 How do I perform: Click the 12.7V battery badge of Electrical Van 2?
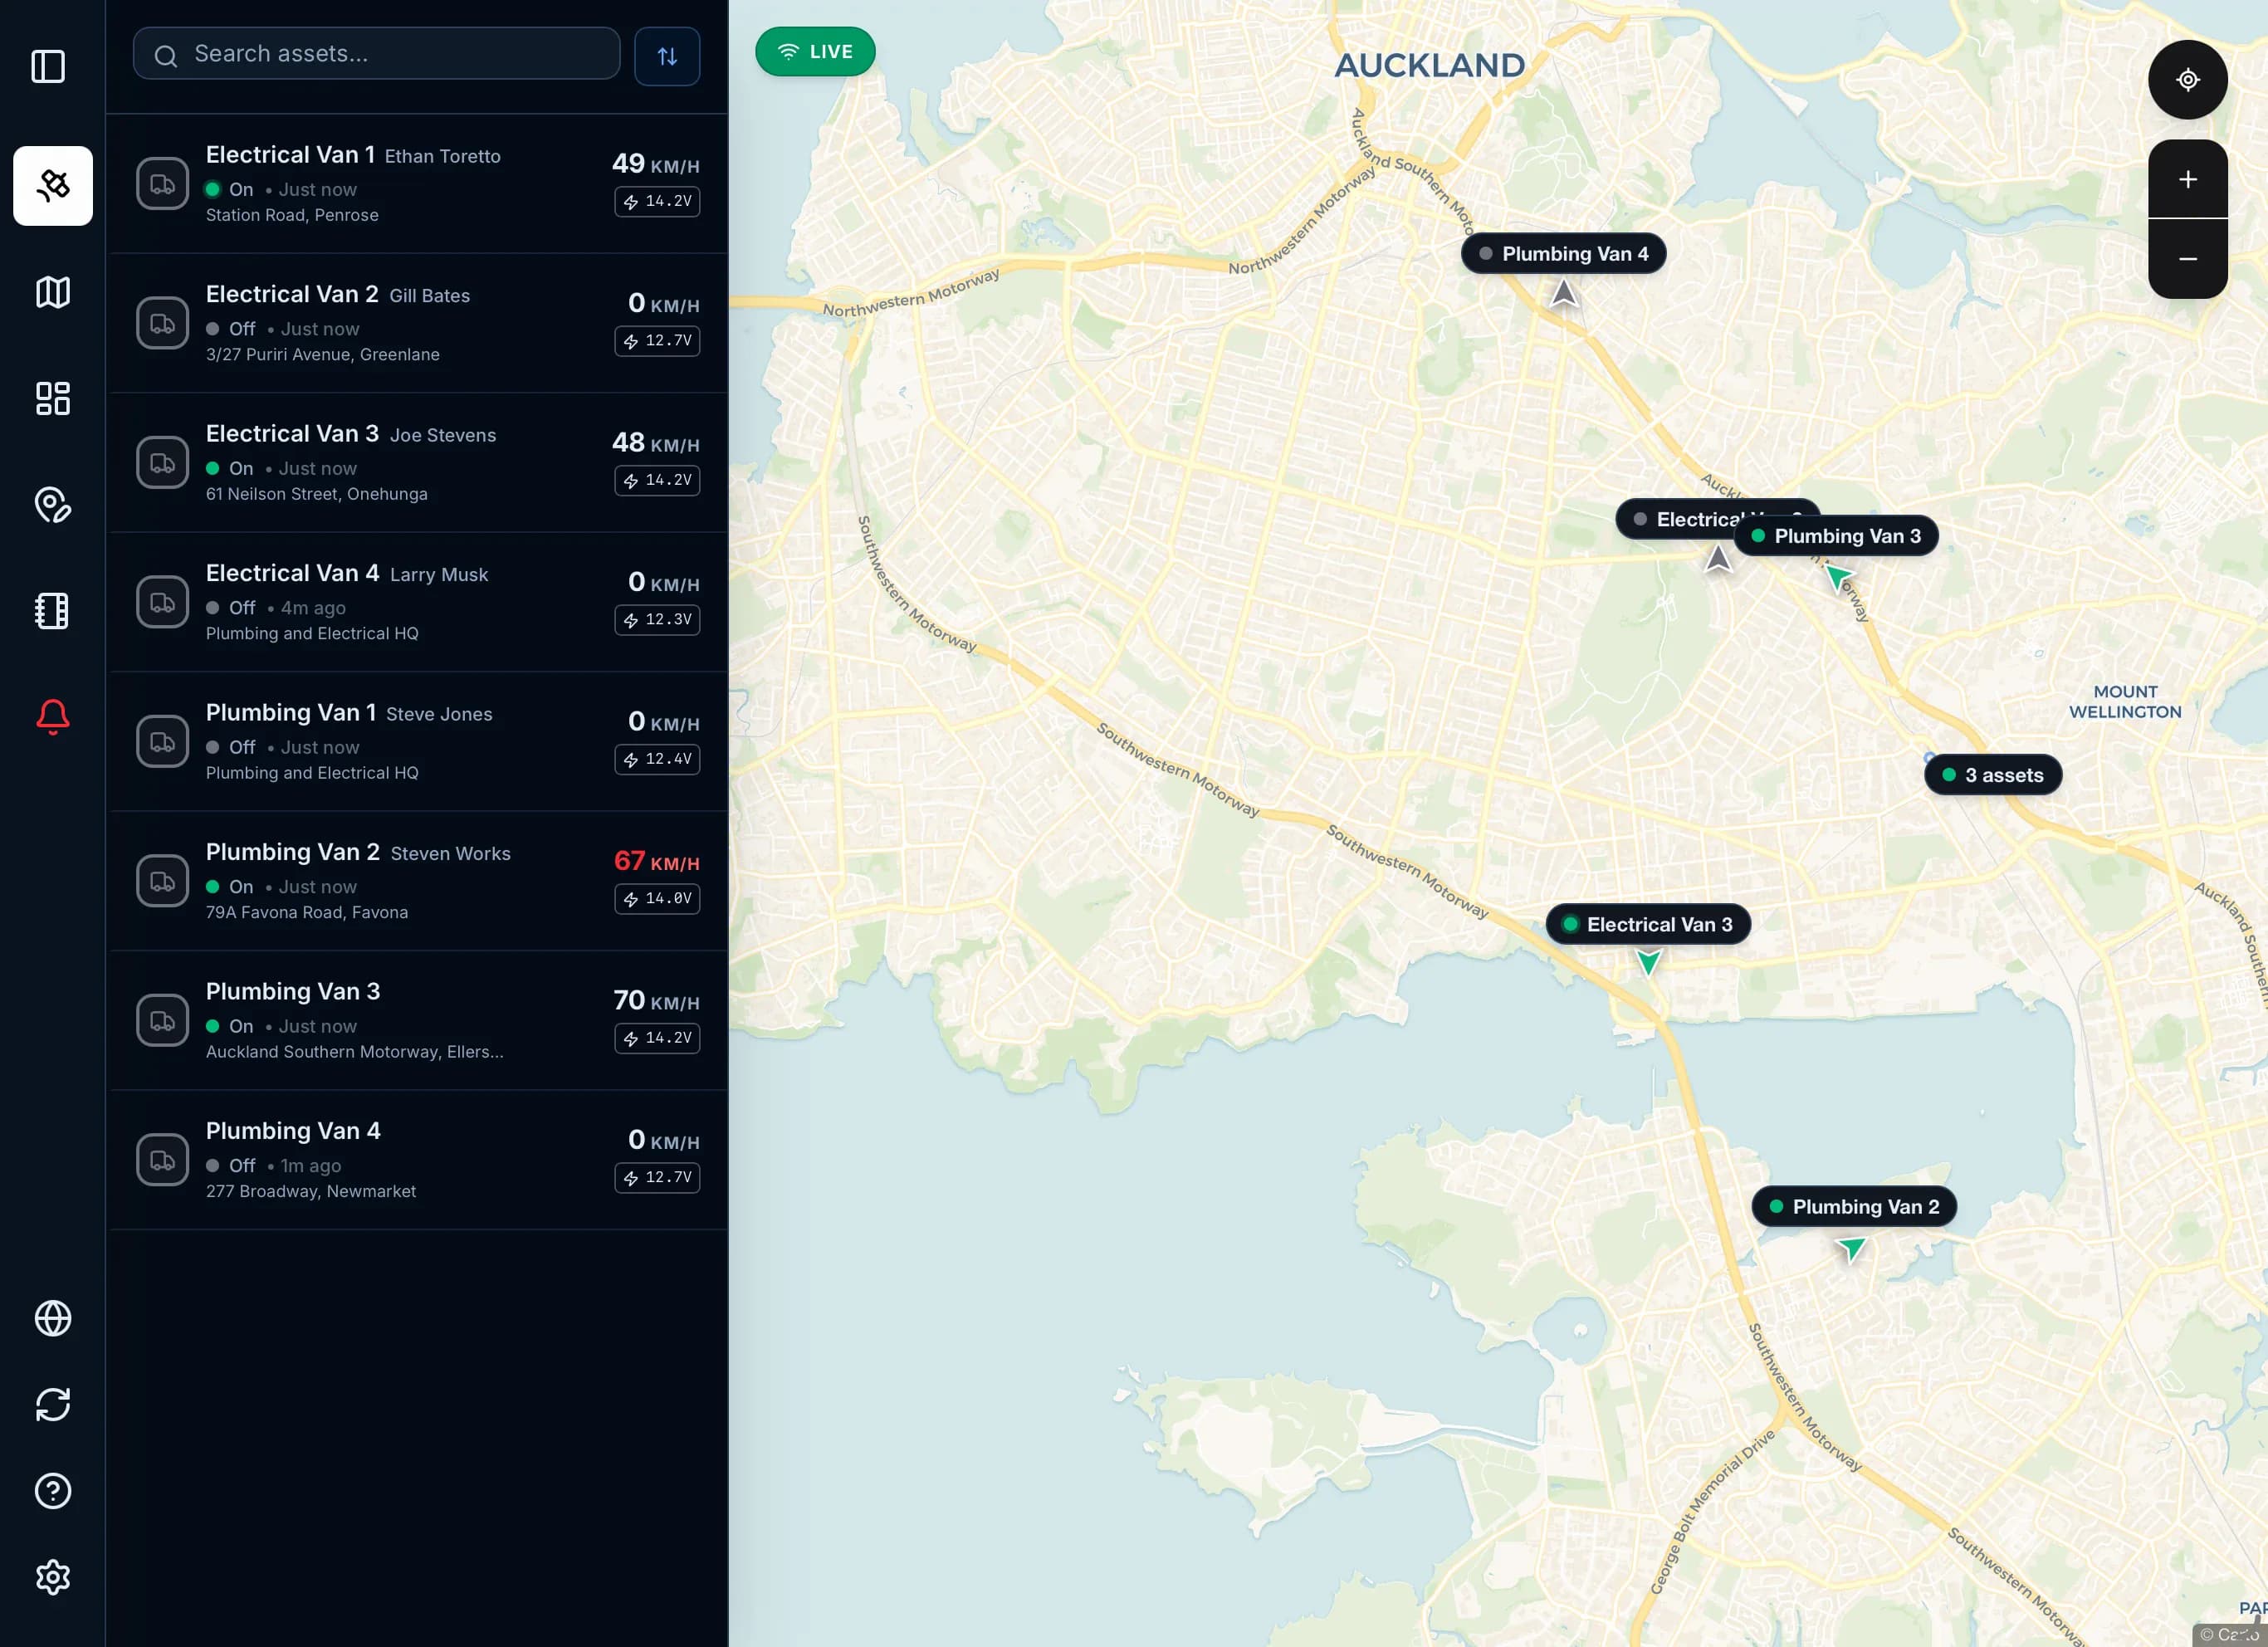[657, 341]
